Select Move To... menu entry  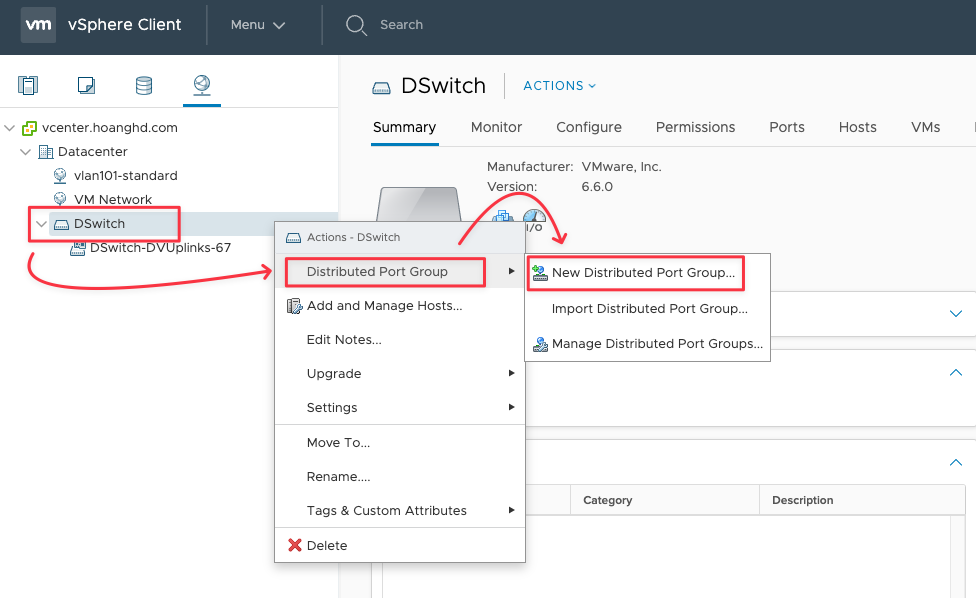[400, 442]
